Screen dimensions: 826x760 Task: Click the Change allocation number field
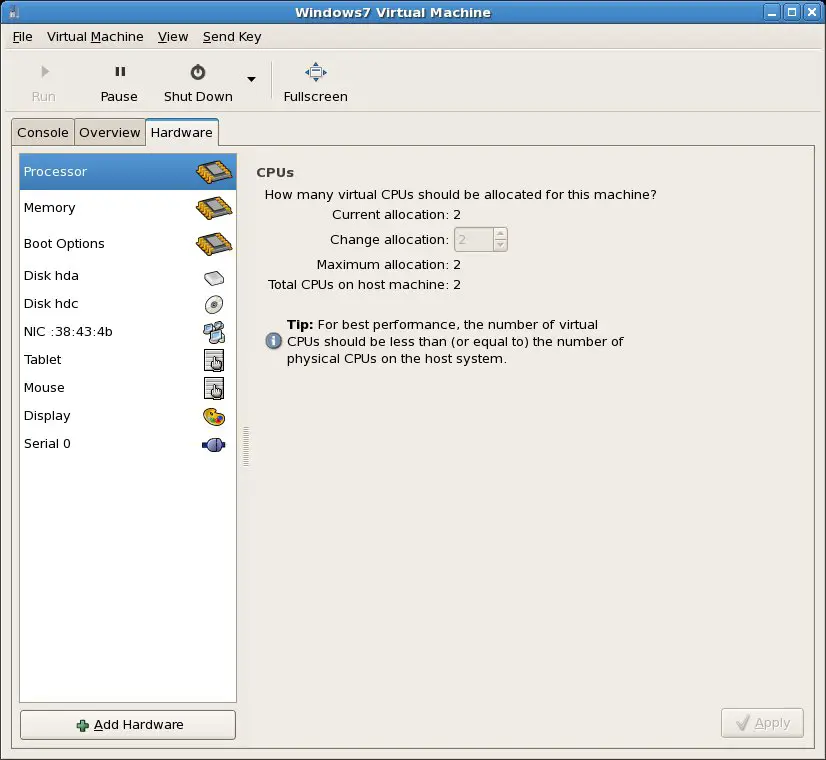click(473, 240)
